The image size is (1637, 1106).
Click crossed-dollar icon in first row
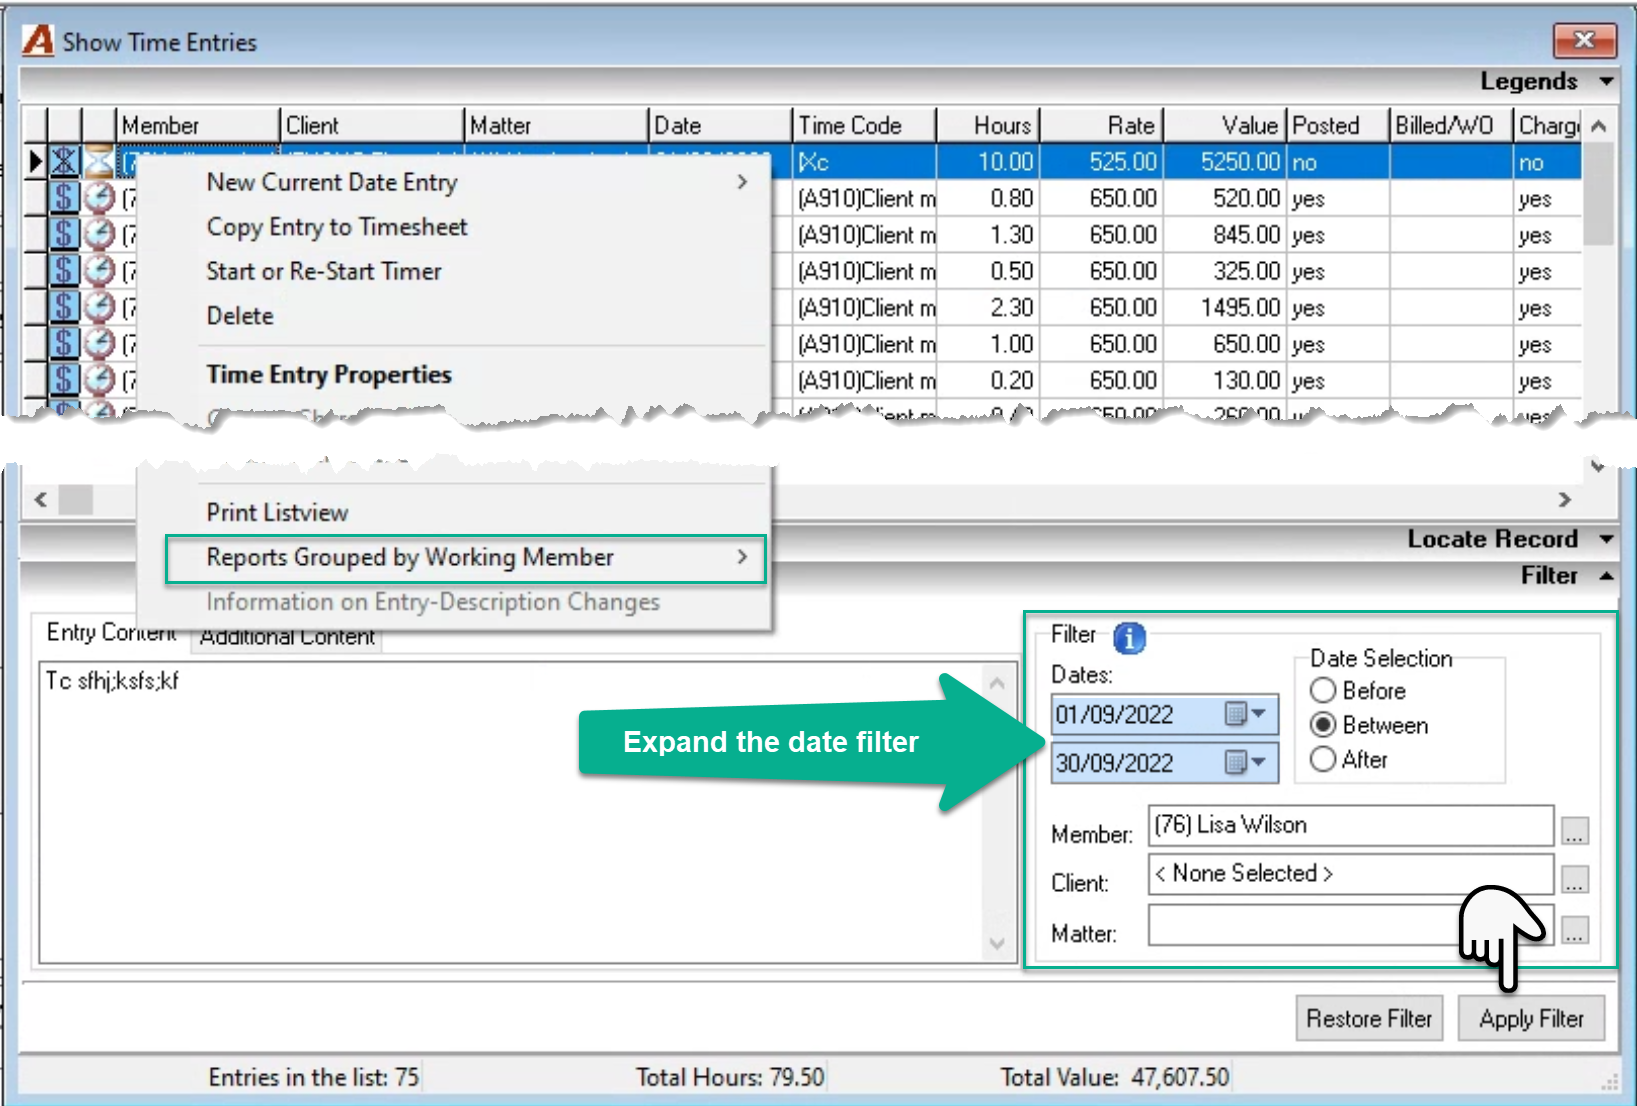[65, 162]
